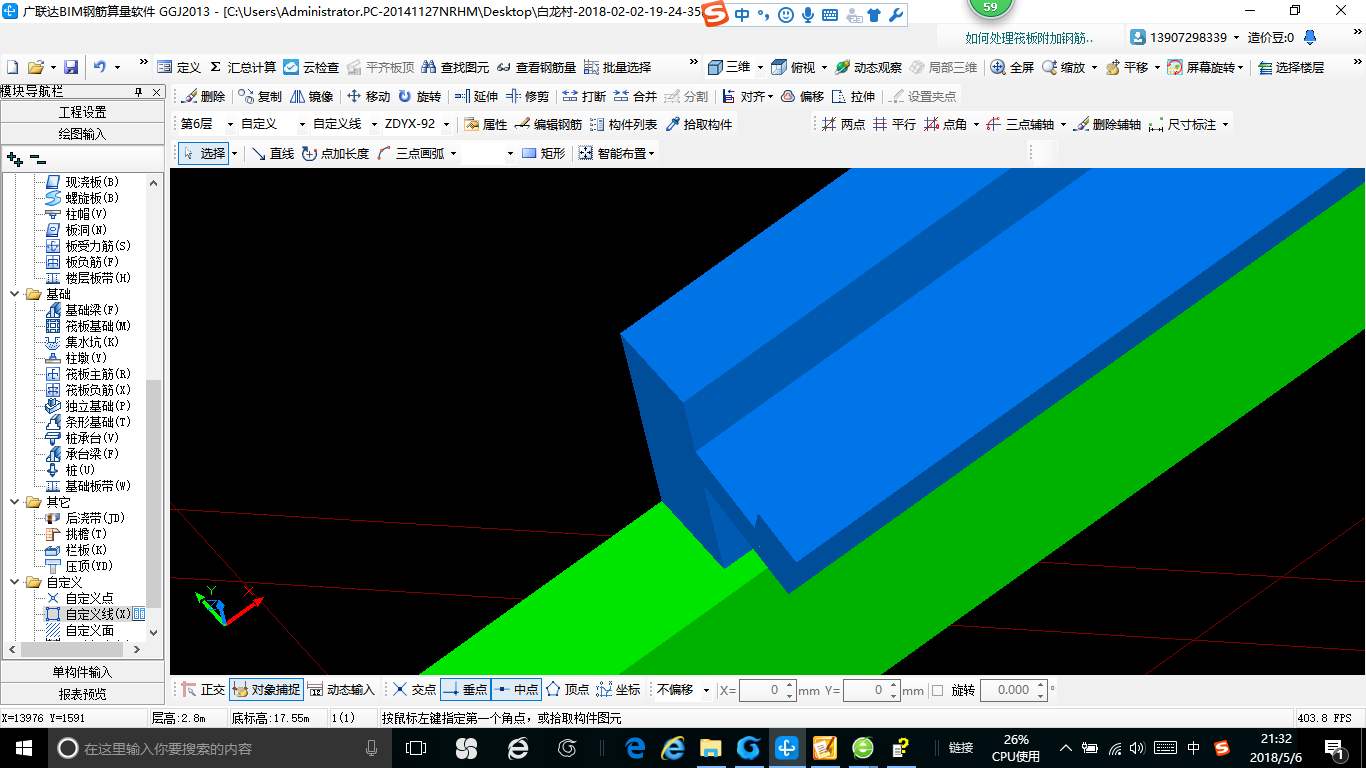Select the 打断 break tool
The image size is (1366, 768).
click(x=584, y=96)
